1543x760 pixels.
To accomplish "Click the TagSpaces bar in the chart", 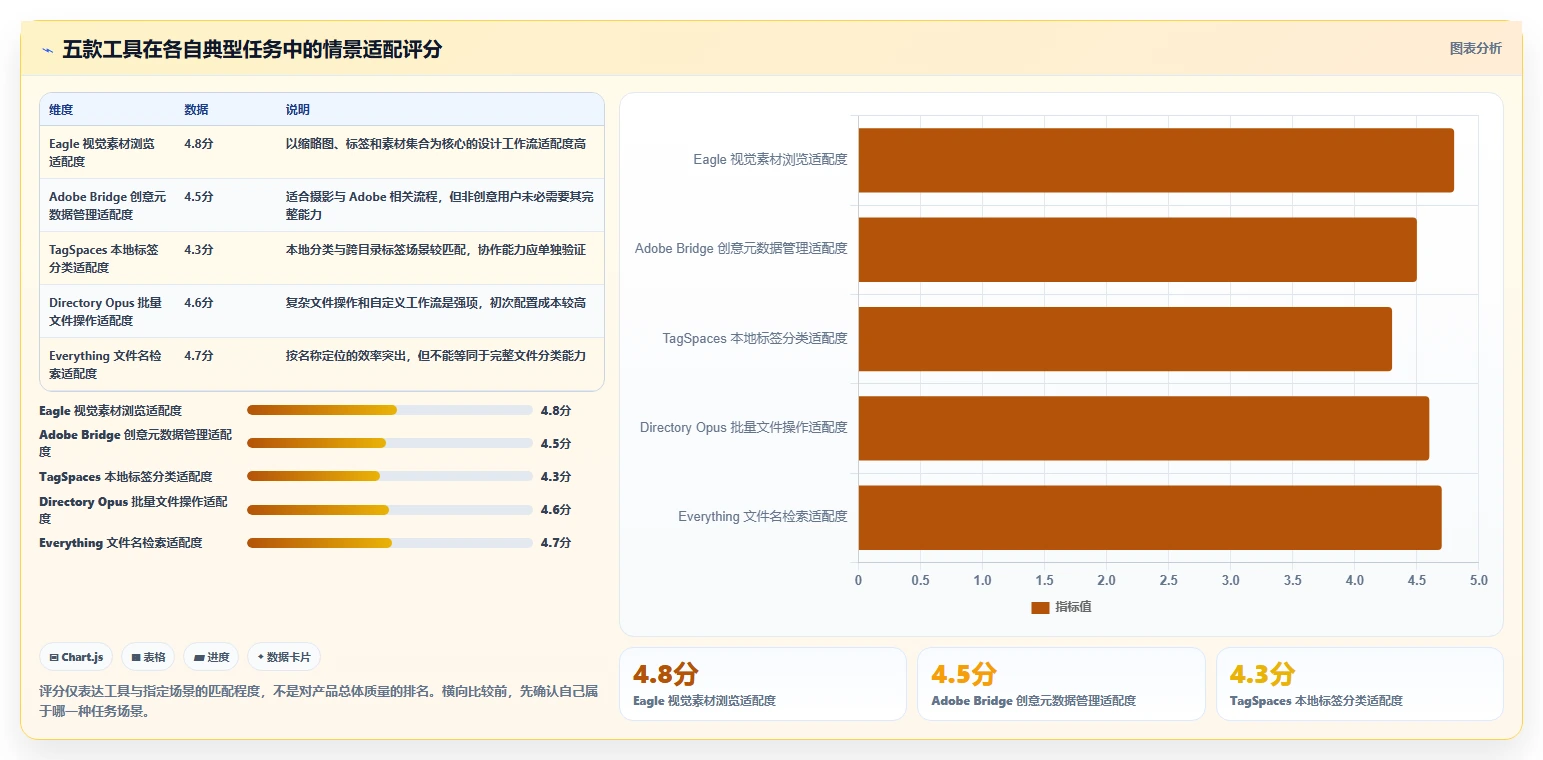I will 1125,339.
